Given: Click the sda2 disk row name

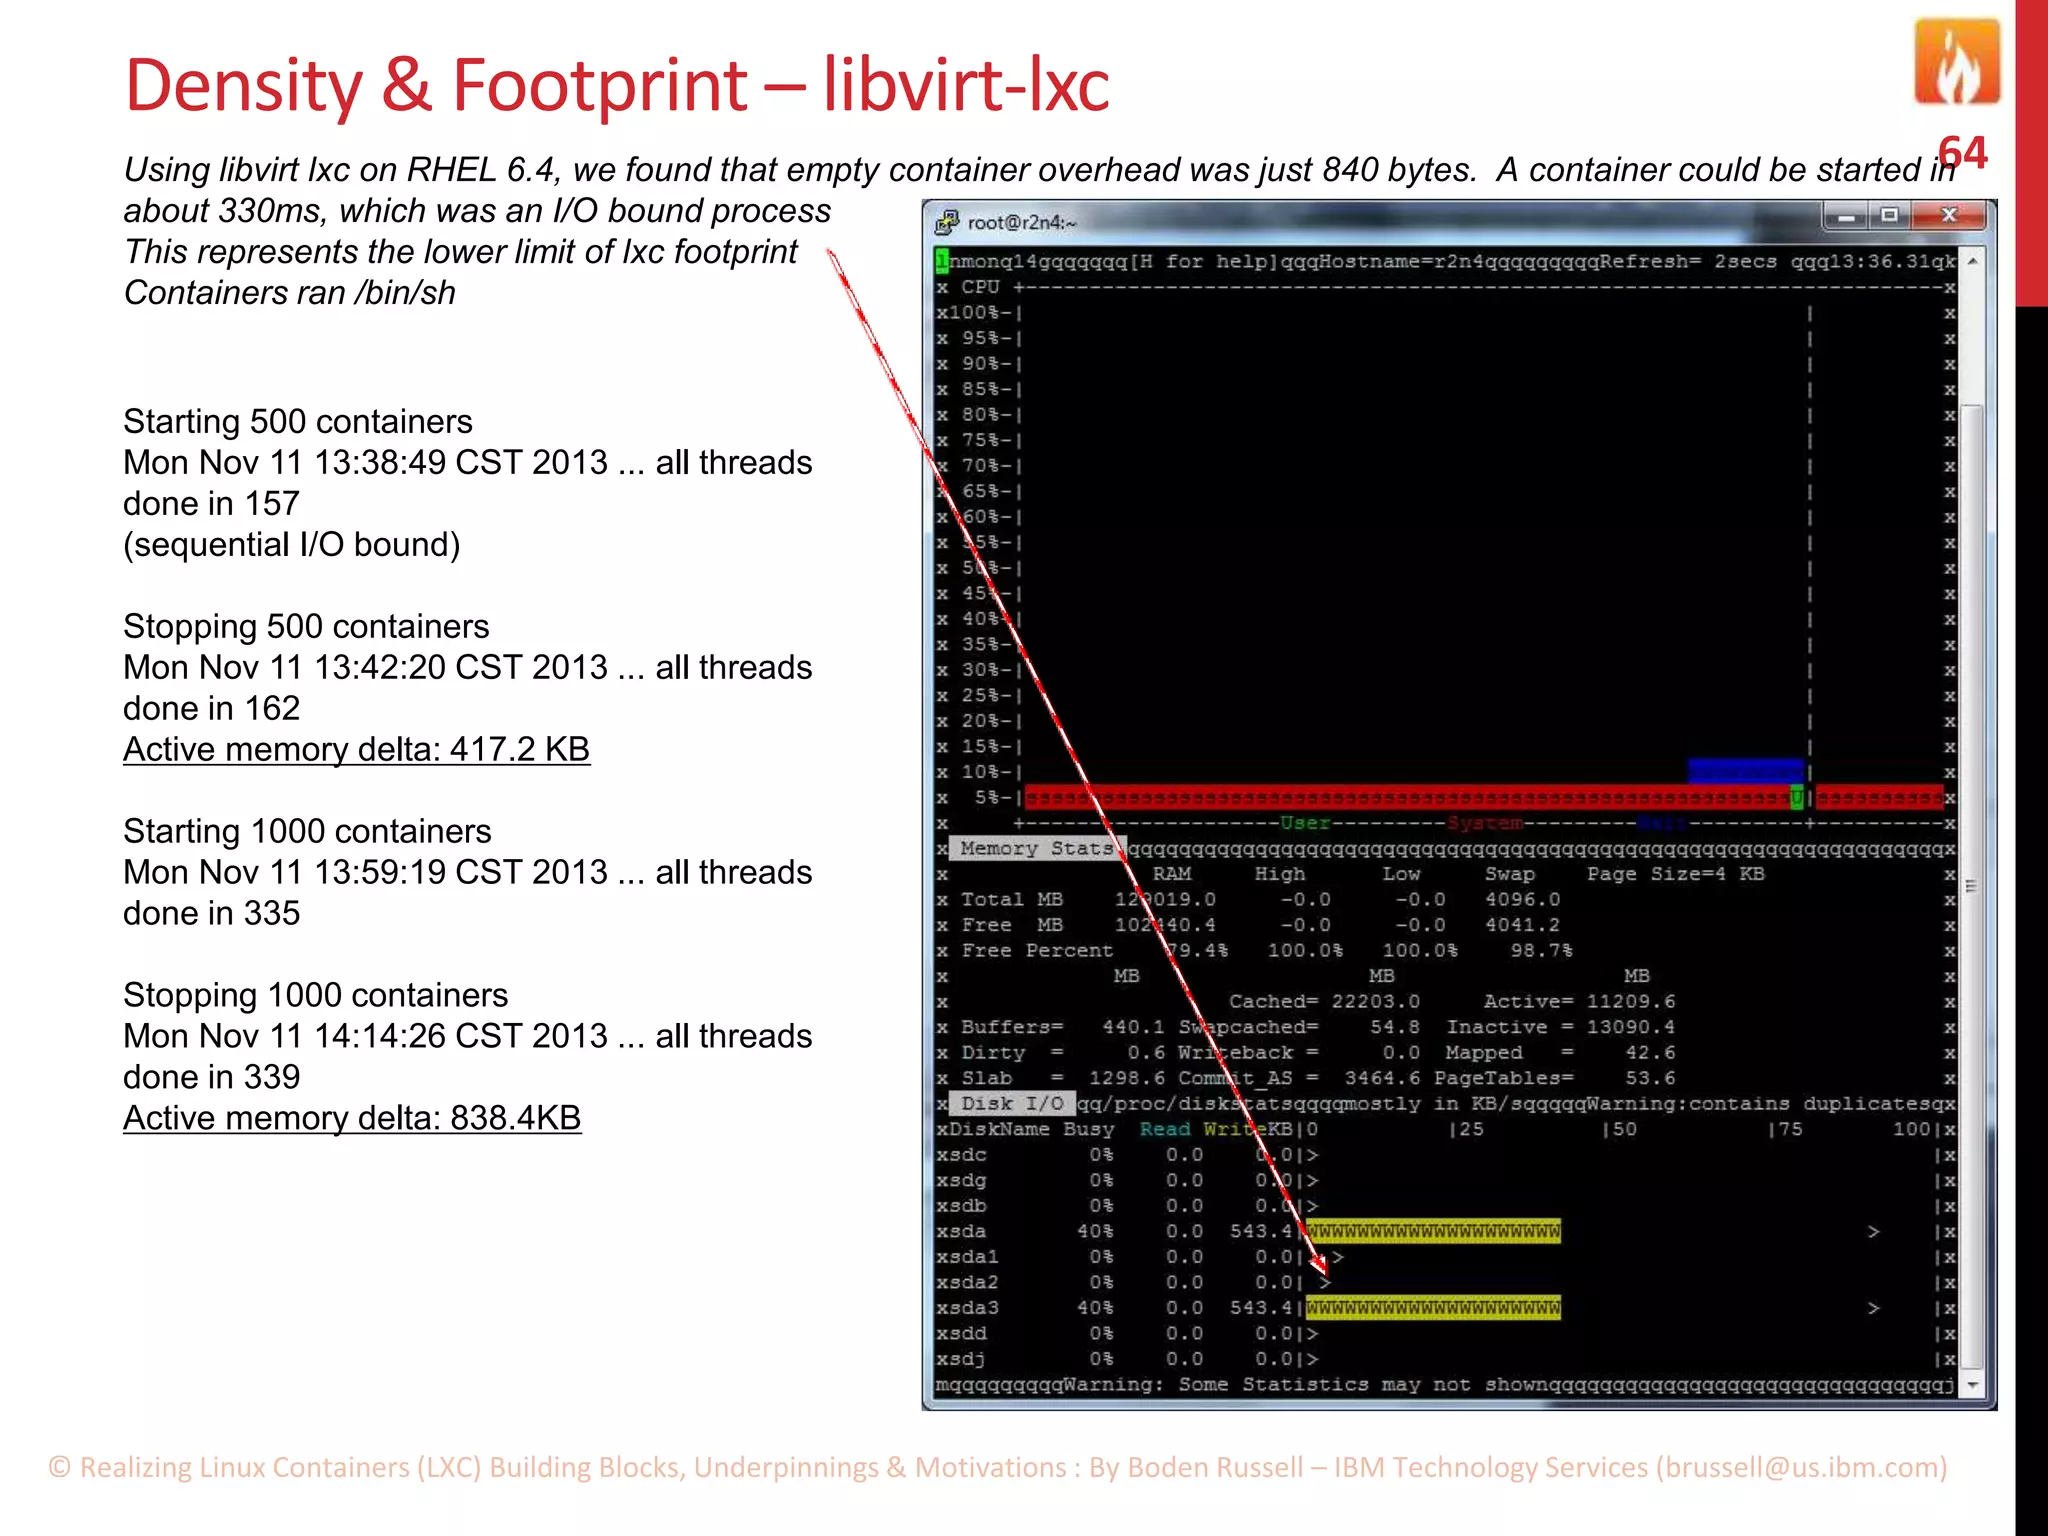Looking at the screenshot, I should [x=973, y=1283].
